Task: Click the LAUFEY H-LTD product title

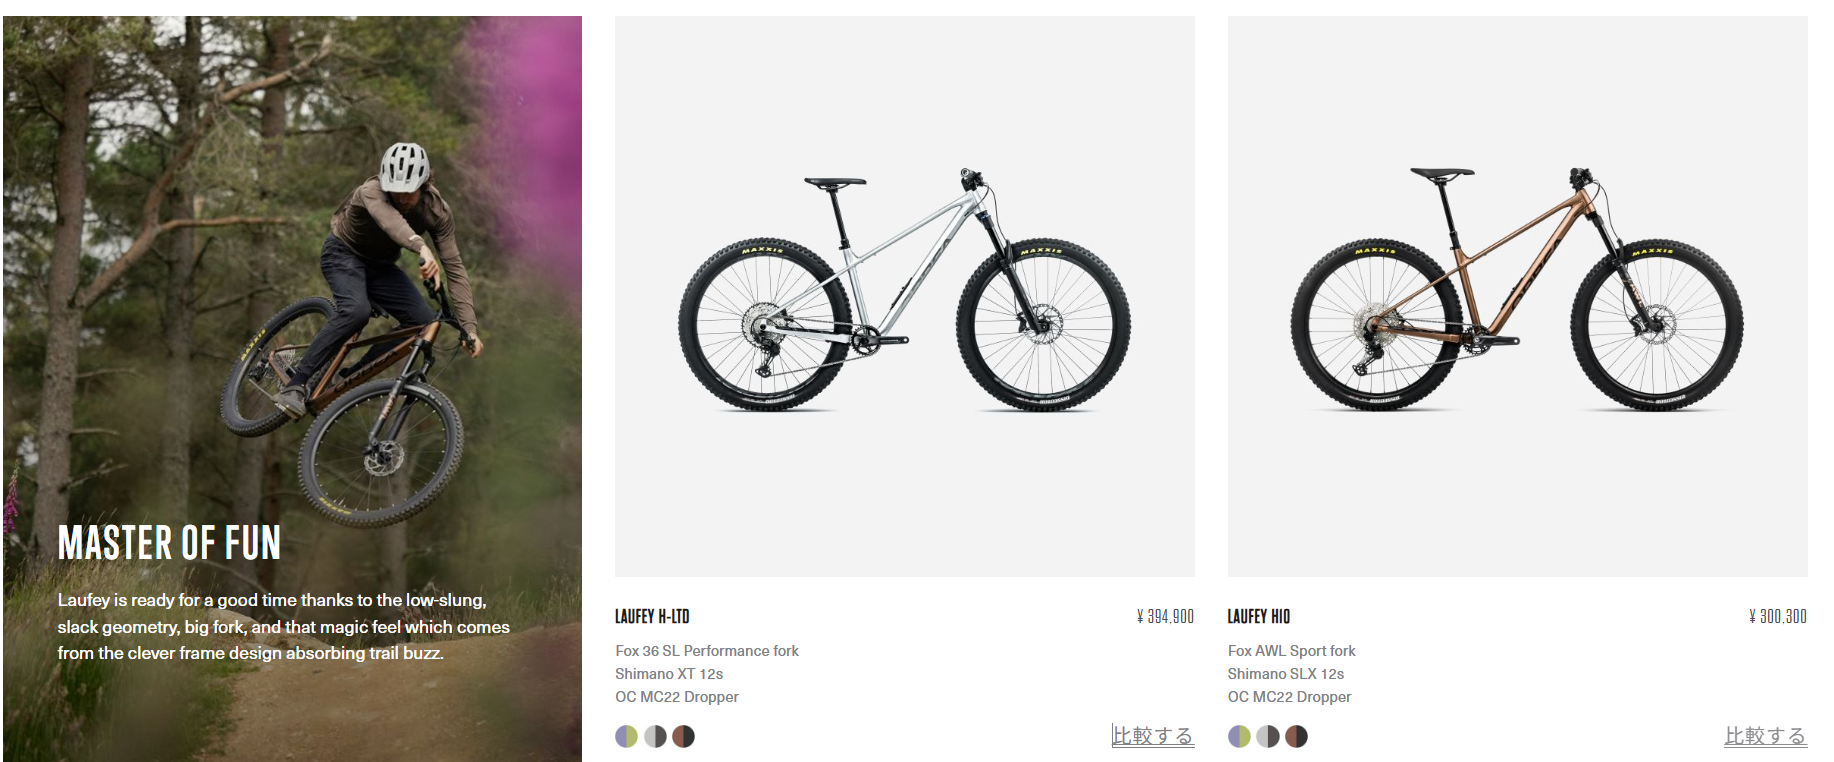Action: click(652, 617)
